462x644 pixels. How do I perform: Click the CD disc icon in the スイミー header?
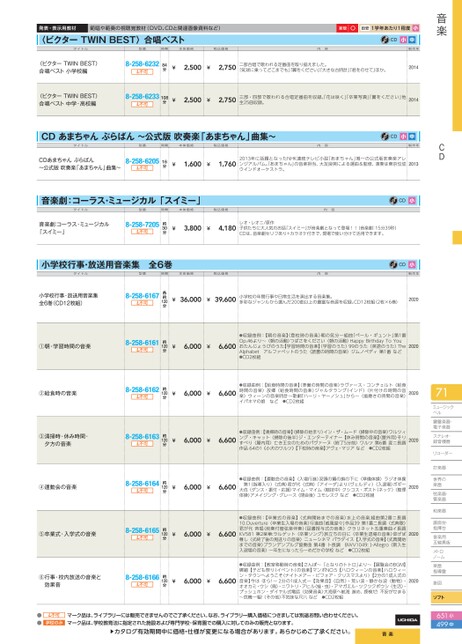point(393,200)
